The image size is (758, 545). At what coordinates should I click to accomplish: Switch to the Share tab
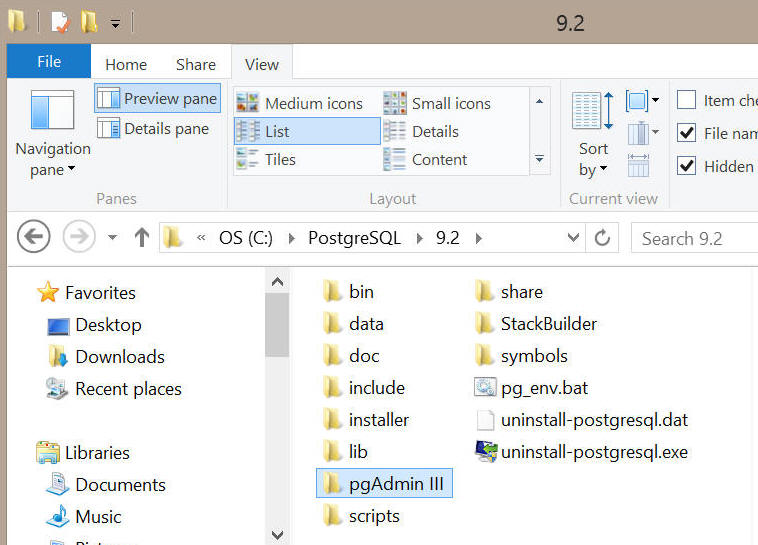196,64
